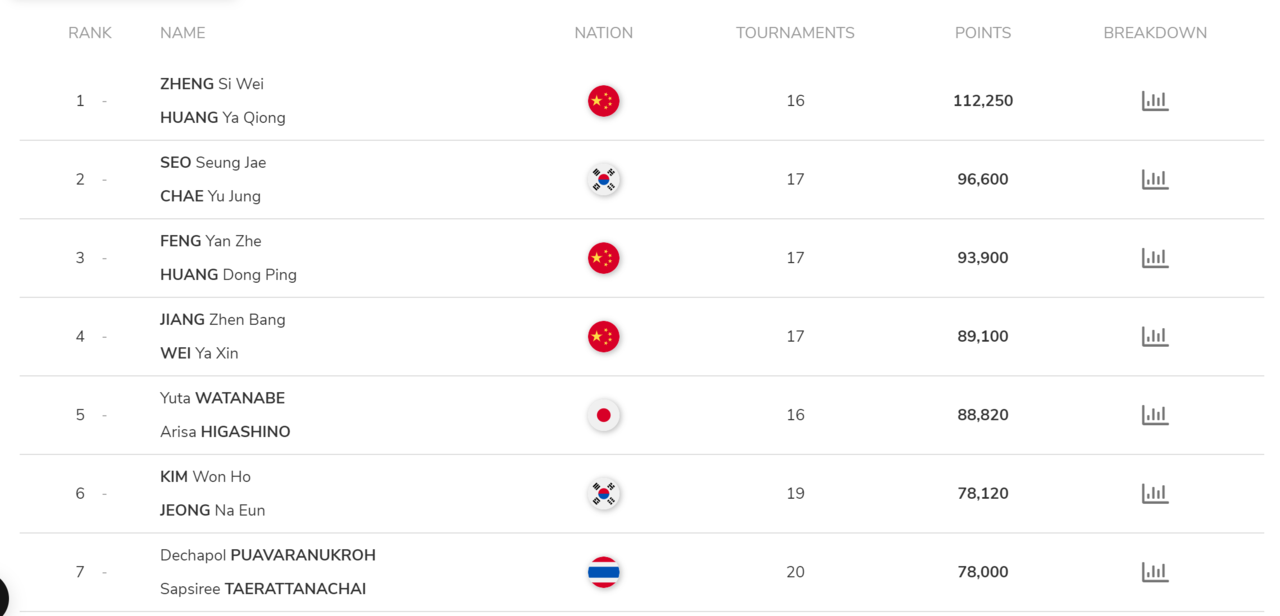Click Japan flag in rank 5 row
The height and width of the screenshot is (616, 1280).
604,415
